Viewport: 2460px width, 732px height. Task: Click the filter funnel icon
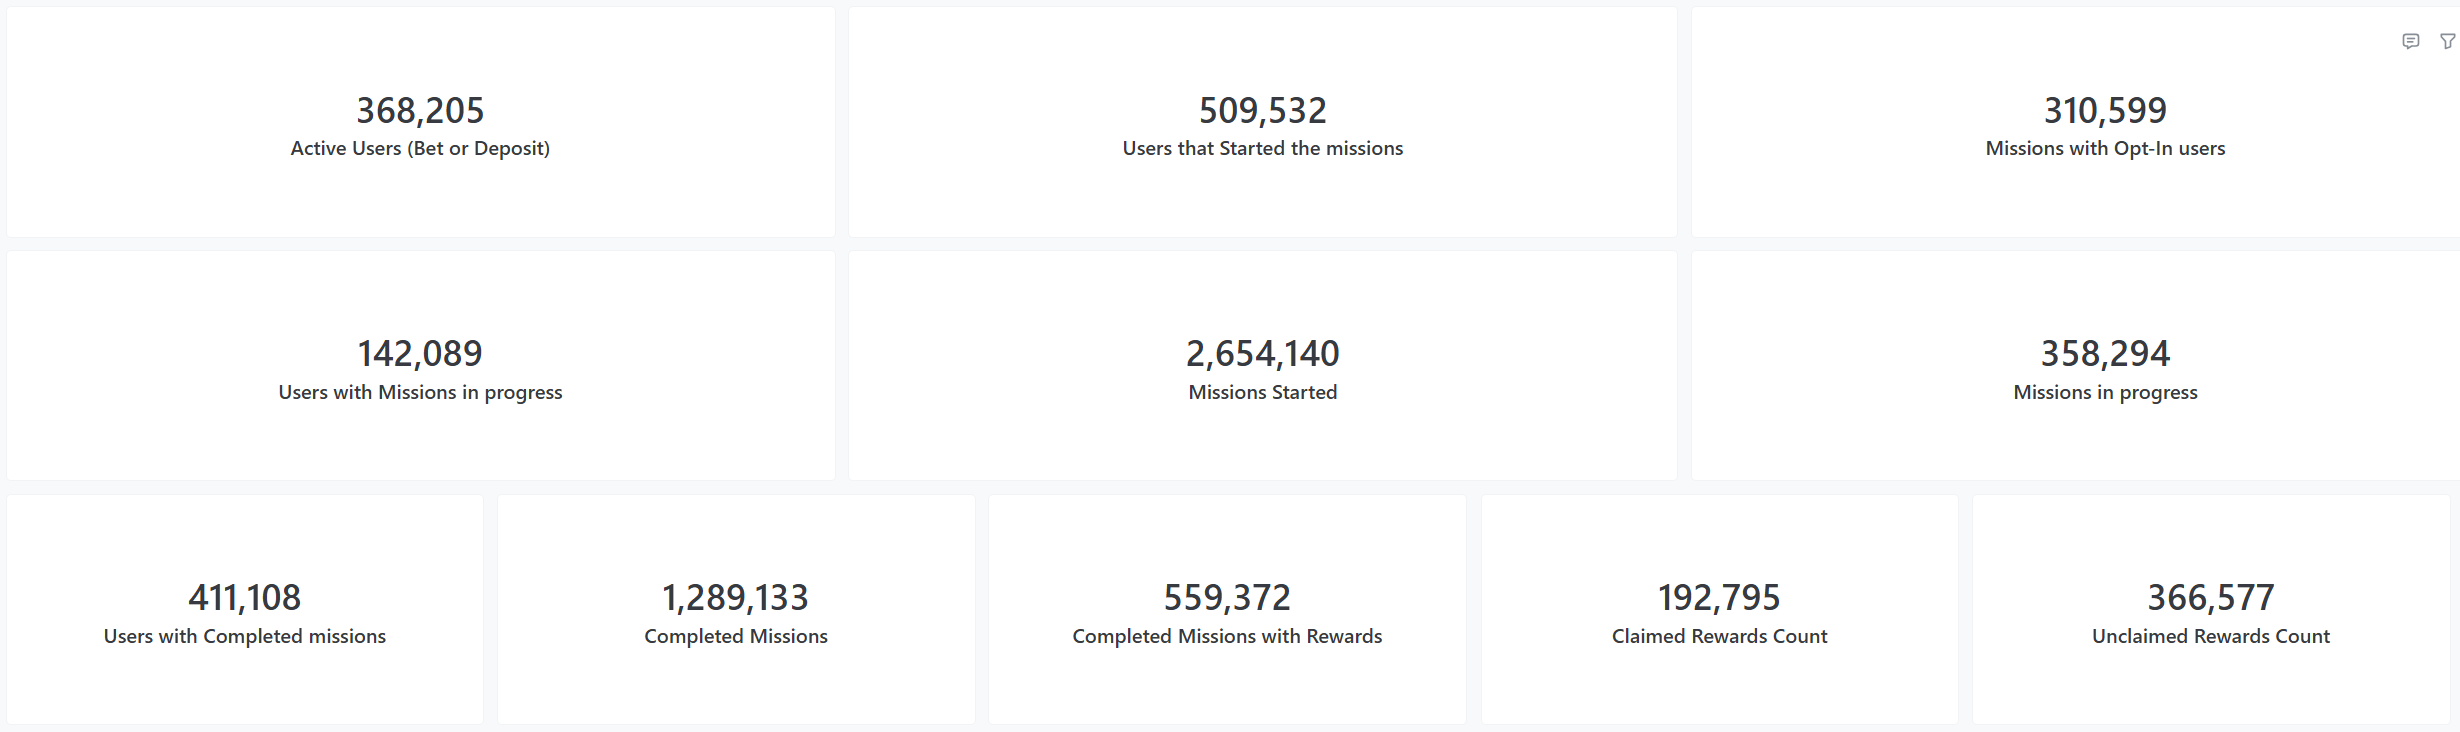click(x=2447, y=41)
